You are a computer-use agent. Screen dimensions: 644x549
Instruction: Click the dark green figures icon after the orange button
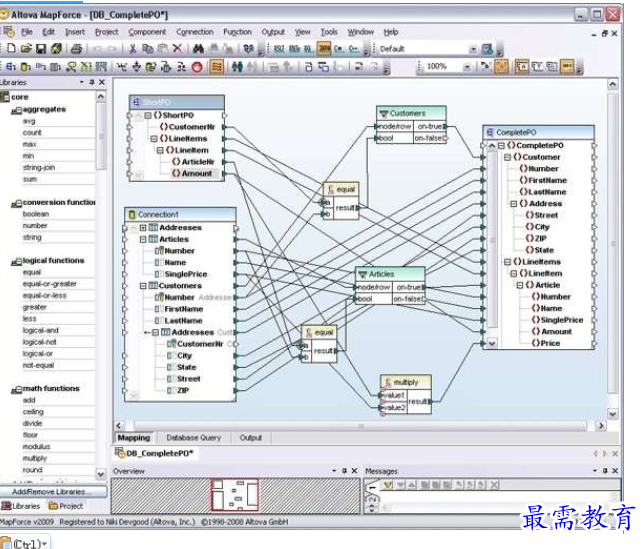[x=237, y=66]
